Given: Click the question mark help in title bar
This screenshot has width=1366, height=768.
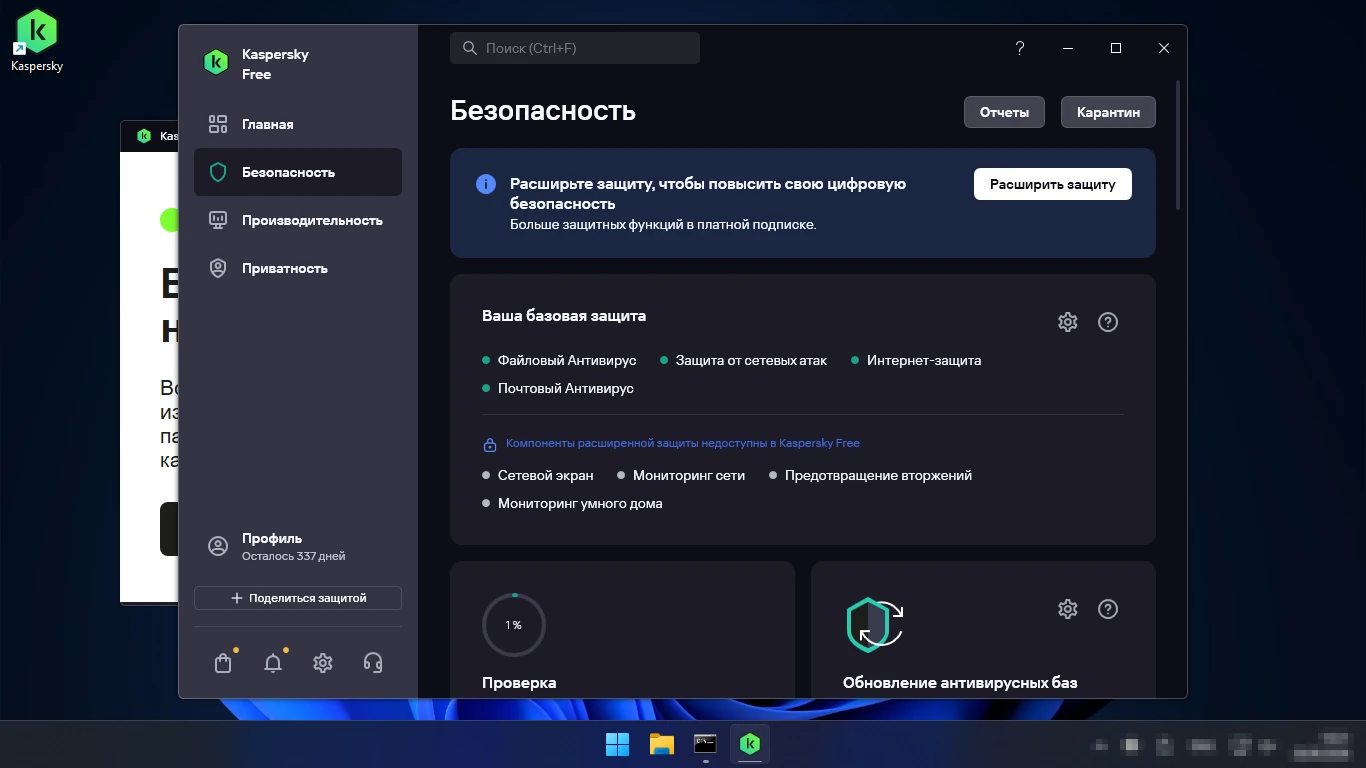Looking at the screenshot, I should 1020,48.
